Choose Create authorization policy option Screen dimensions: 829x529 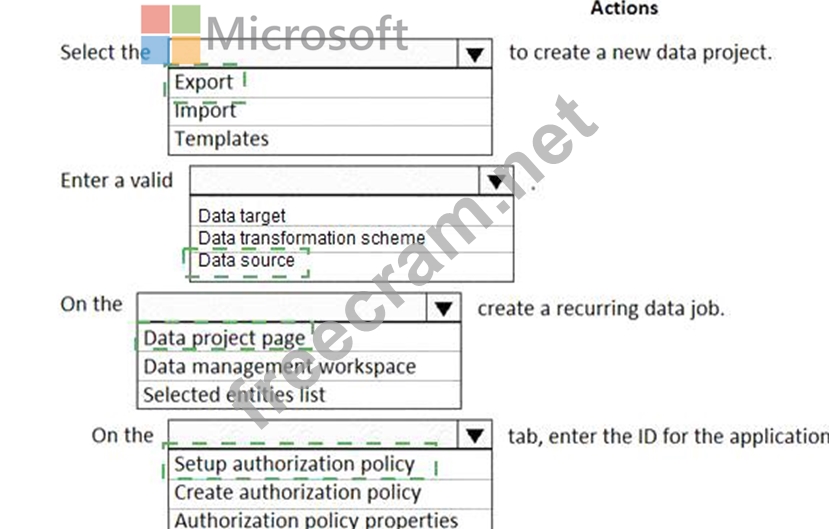(297, 492)
